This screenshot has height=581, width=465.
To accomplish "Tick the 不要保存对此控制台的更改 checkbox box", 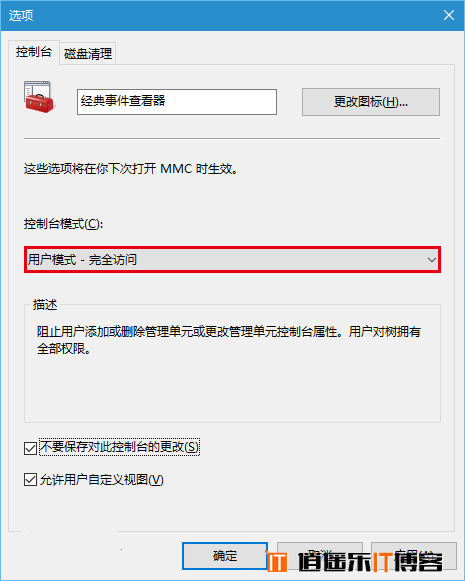I will [x=30, y=448].
